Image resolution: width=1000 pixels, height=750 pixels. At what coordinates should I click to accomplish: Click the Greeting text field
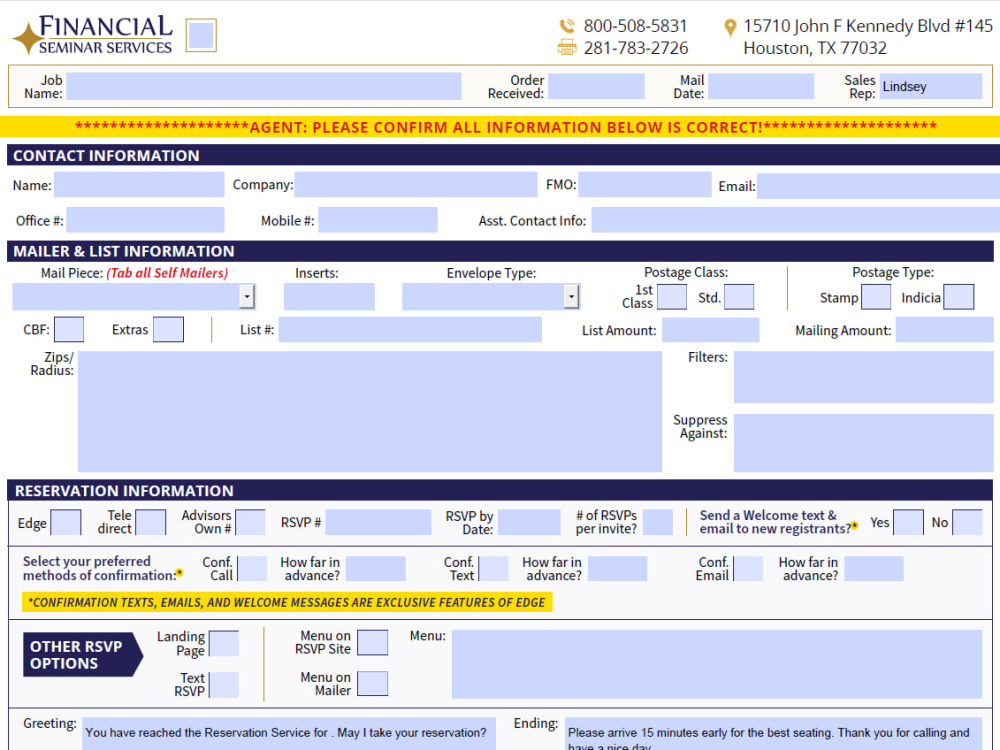(289, 734)
